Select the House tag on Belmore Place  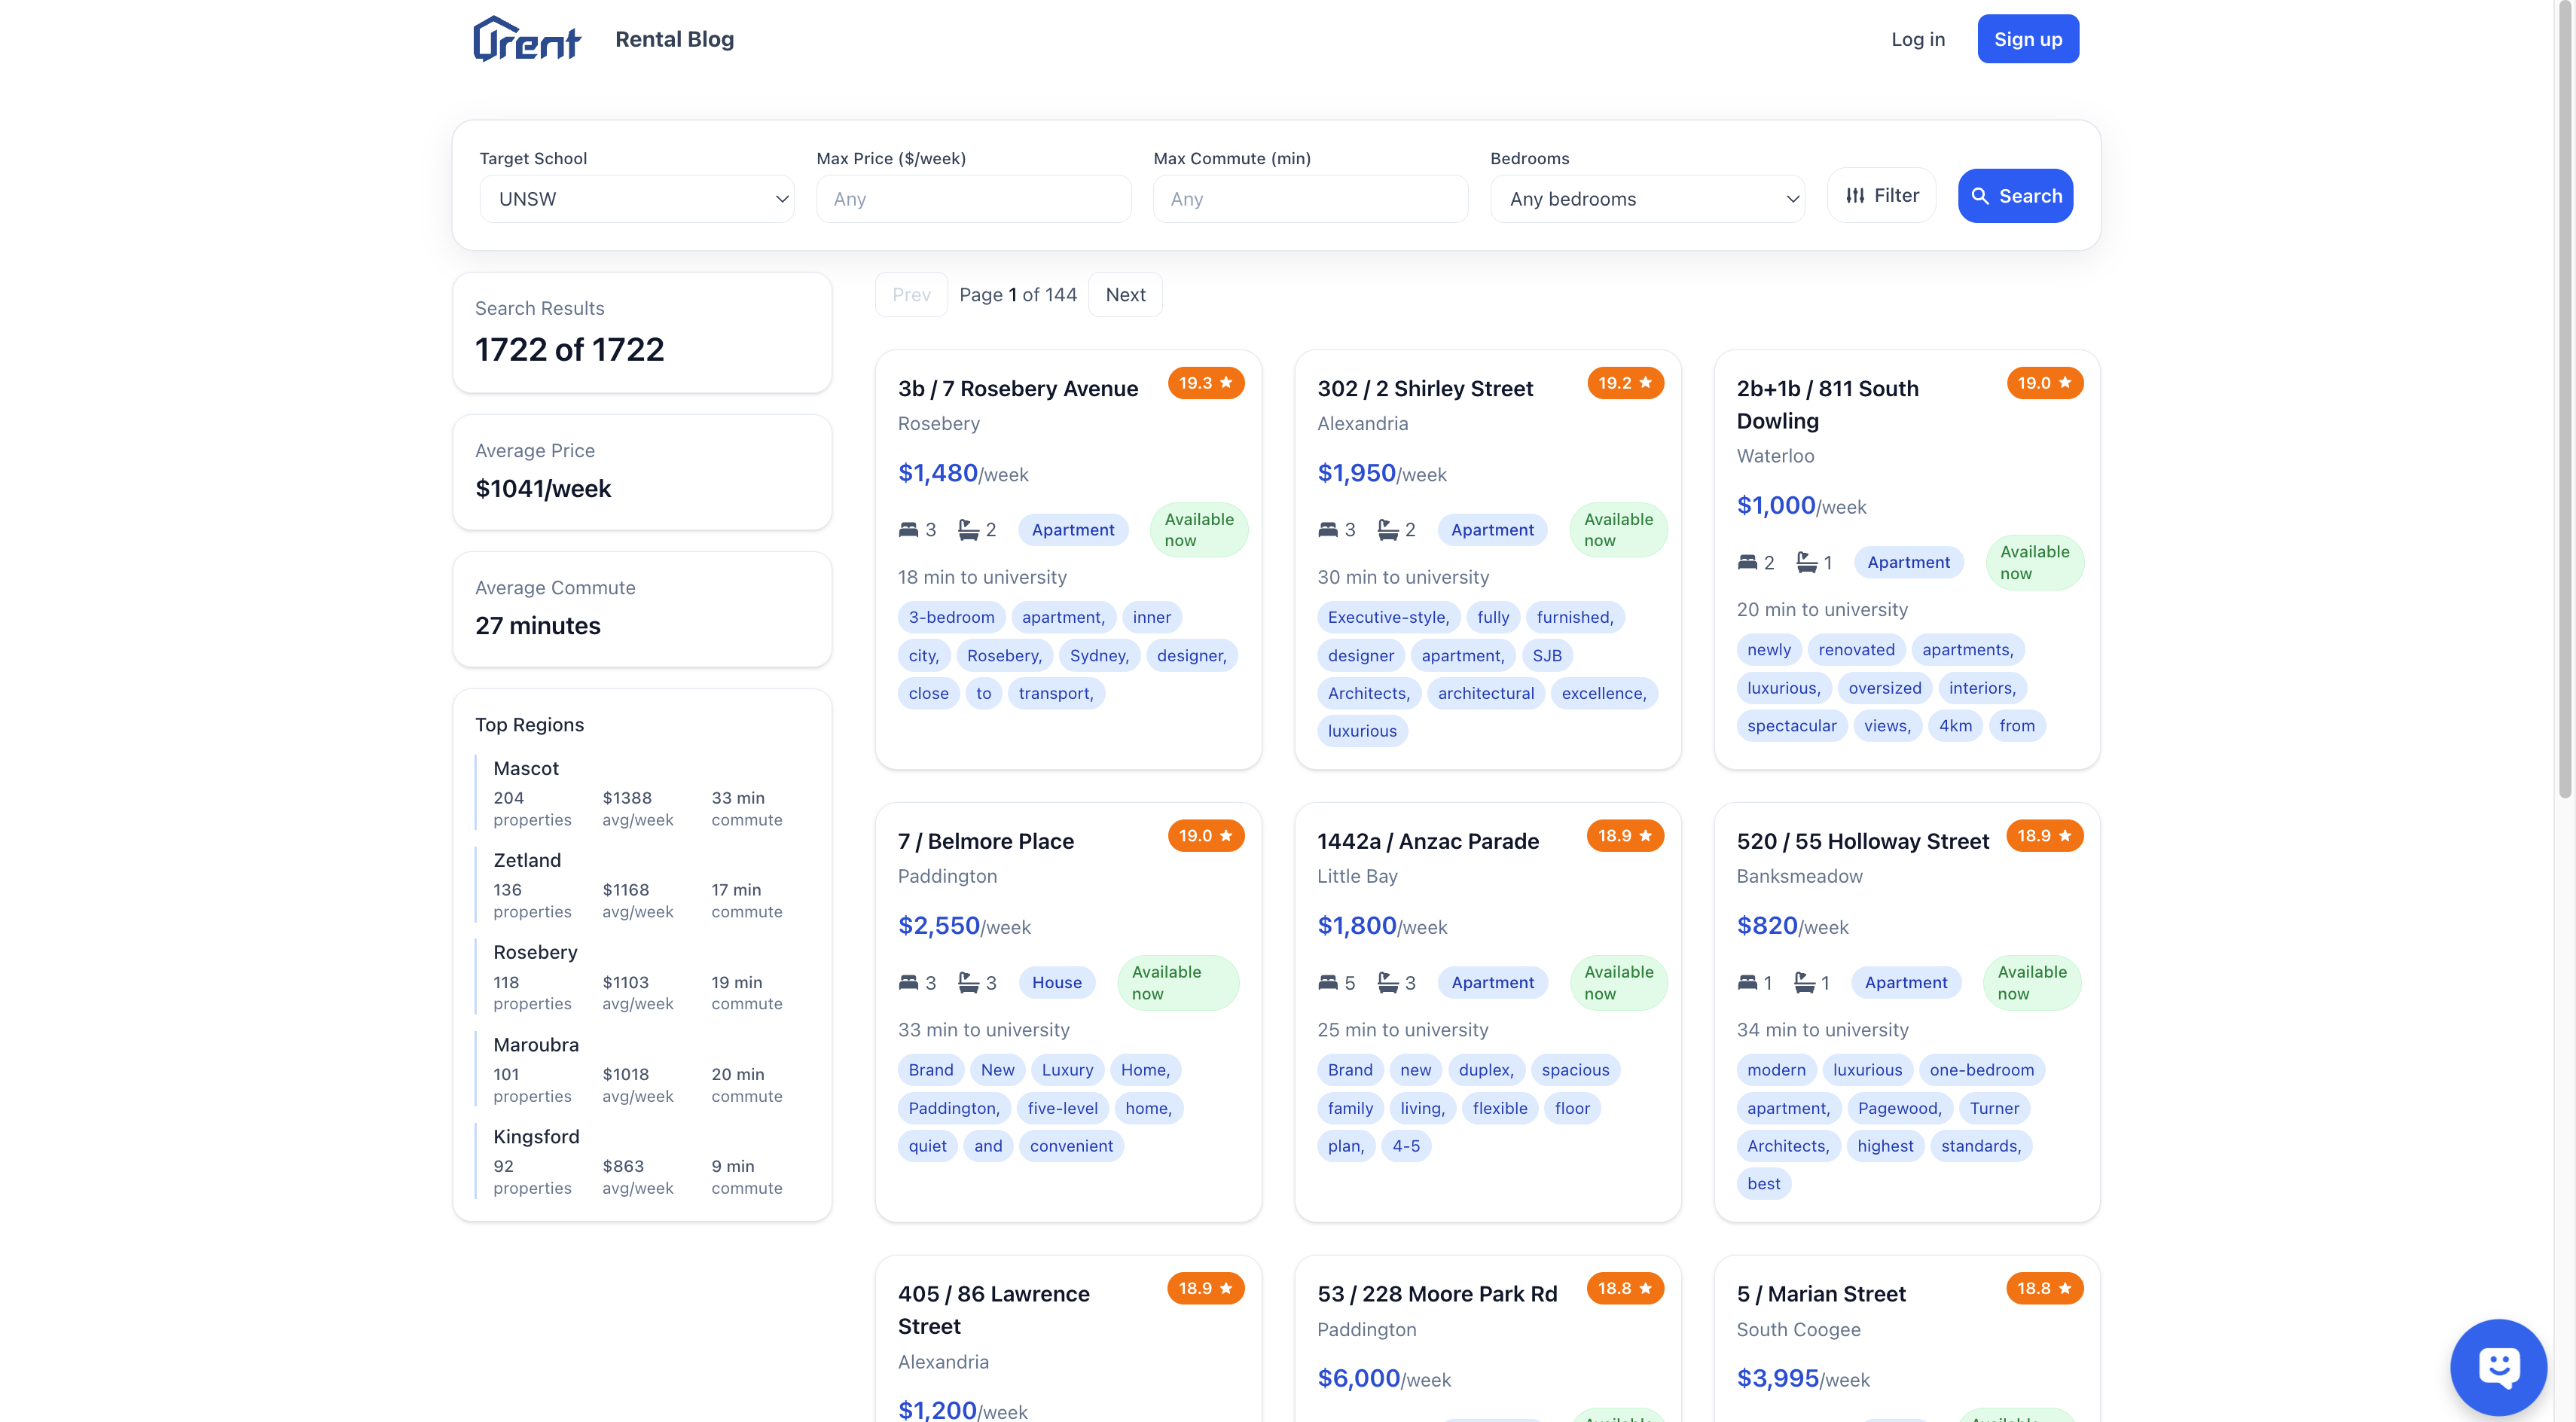point(1056,983)
